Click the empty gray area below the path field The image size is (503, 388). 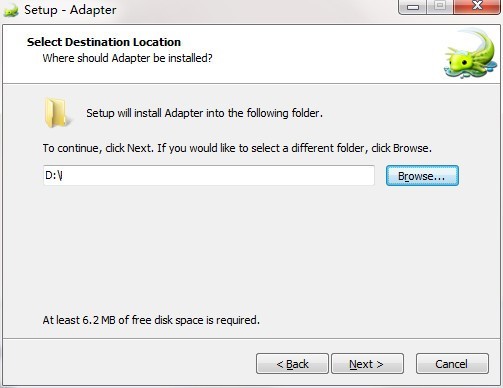coord(250,250)
